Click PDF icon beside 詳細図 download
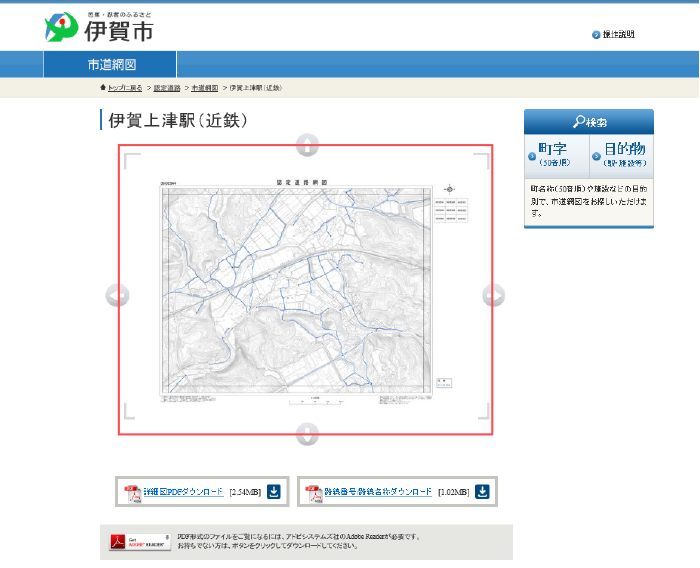700x568 pixels. tap(133, 493)
